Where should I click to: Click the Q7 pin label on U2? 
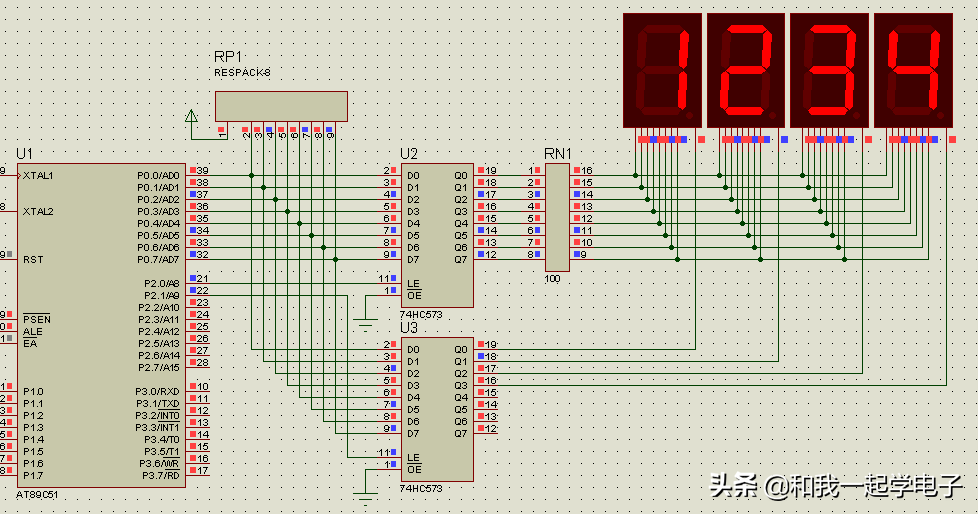[x=460, y=259]
